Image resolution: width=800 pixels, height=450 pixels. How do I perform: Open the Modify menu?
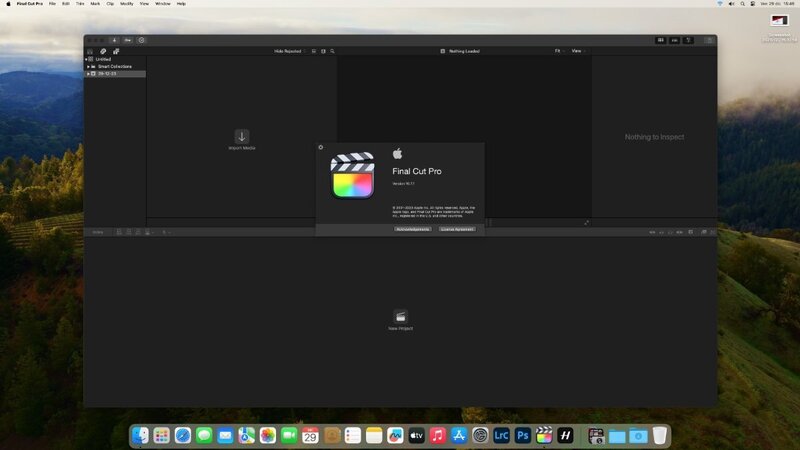[x=127, y=4]
